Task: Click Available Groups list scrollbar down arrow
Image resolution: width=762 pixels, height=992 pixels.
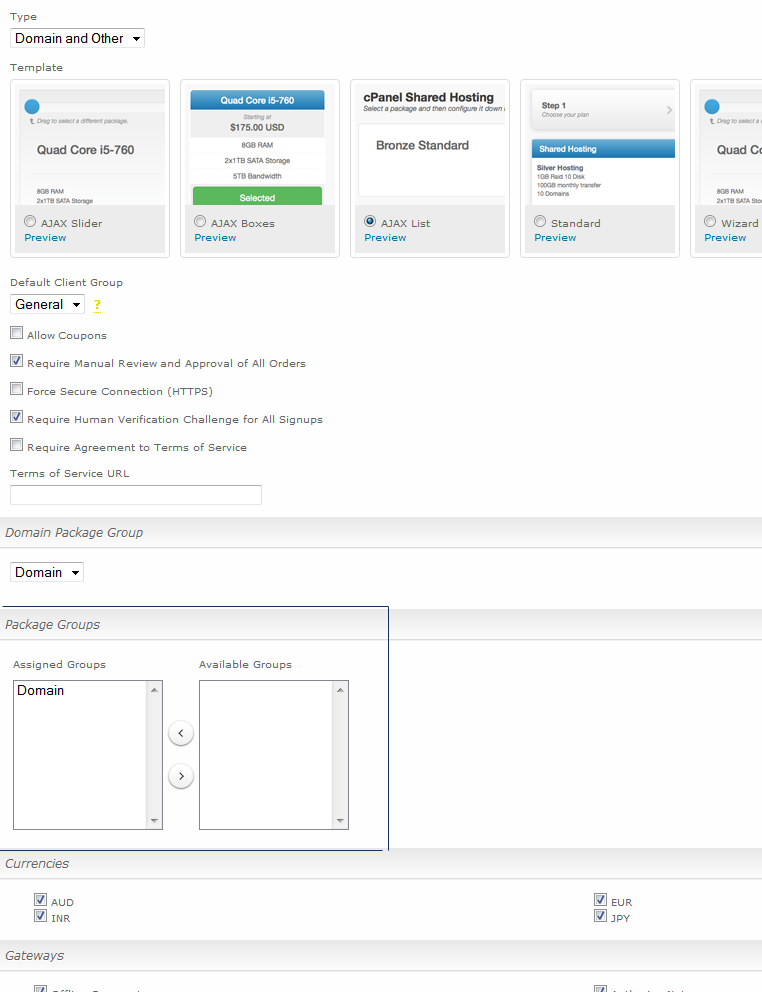Action: [x=340, y=821]
